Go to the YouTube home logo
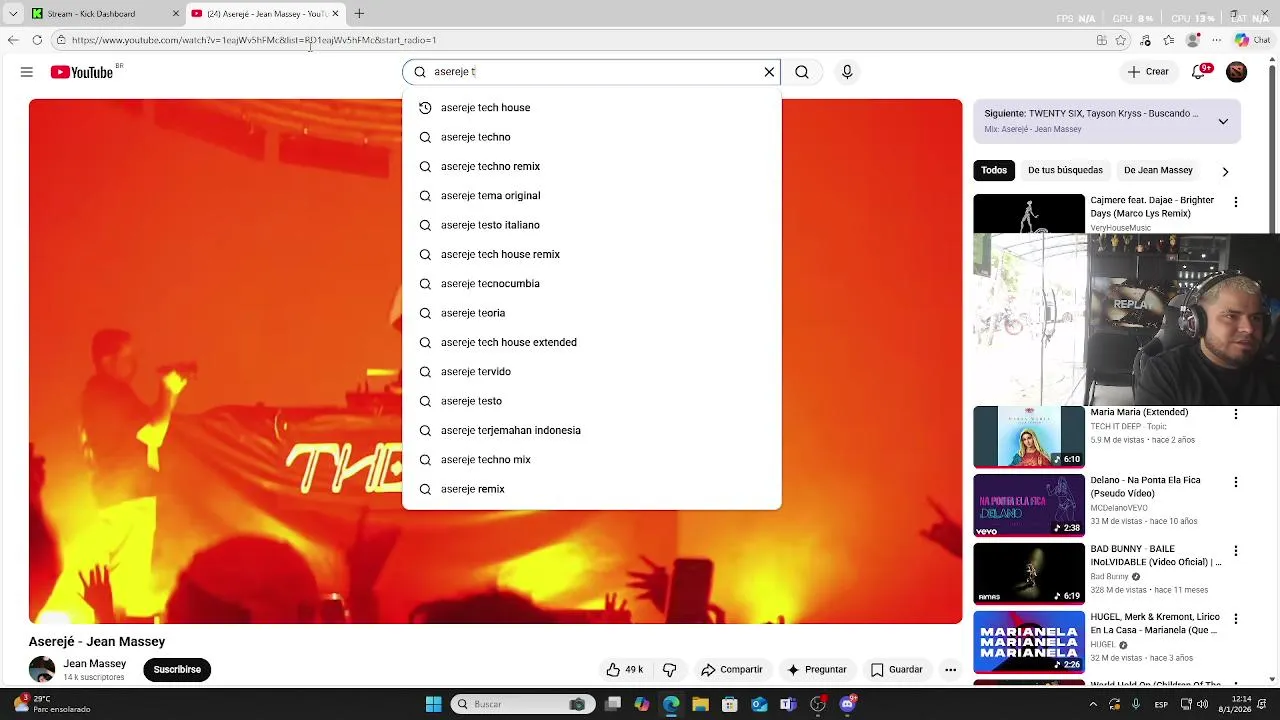Image resolution: width=1280 pixels, height=720 pixels. [82, 72]
